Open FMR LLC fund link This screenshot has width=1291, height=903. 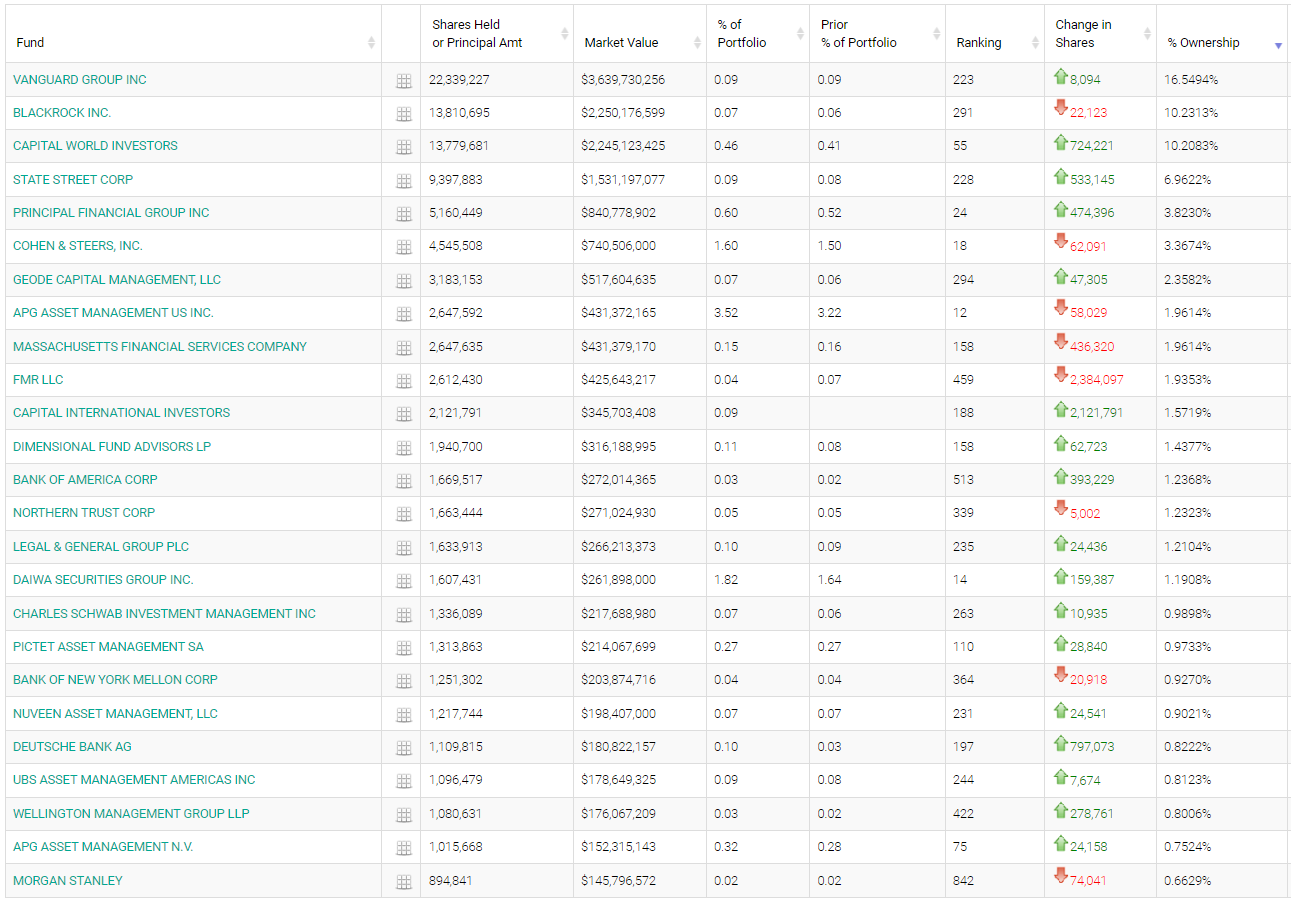pos(38,379)
